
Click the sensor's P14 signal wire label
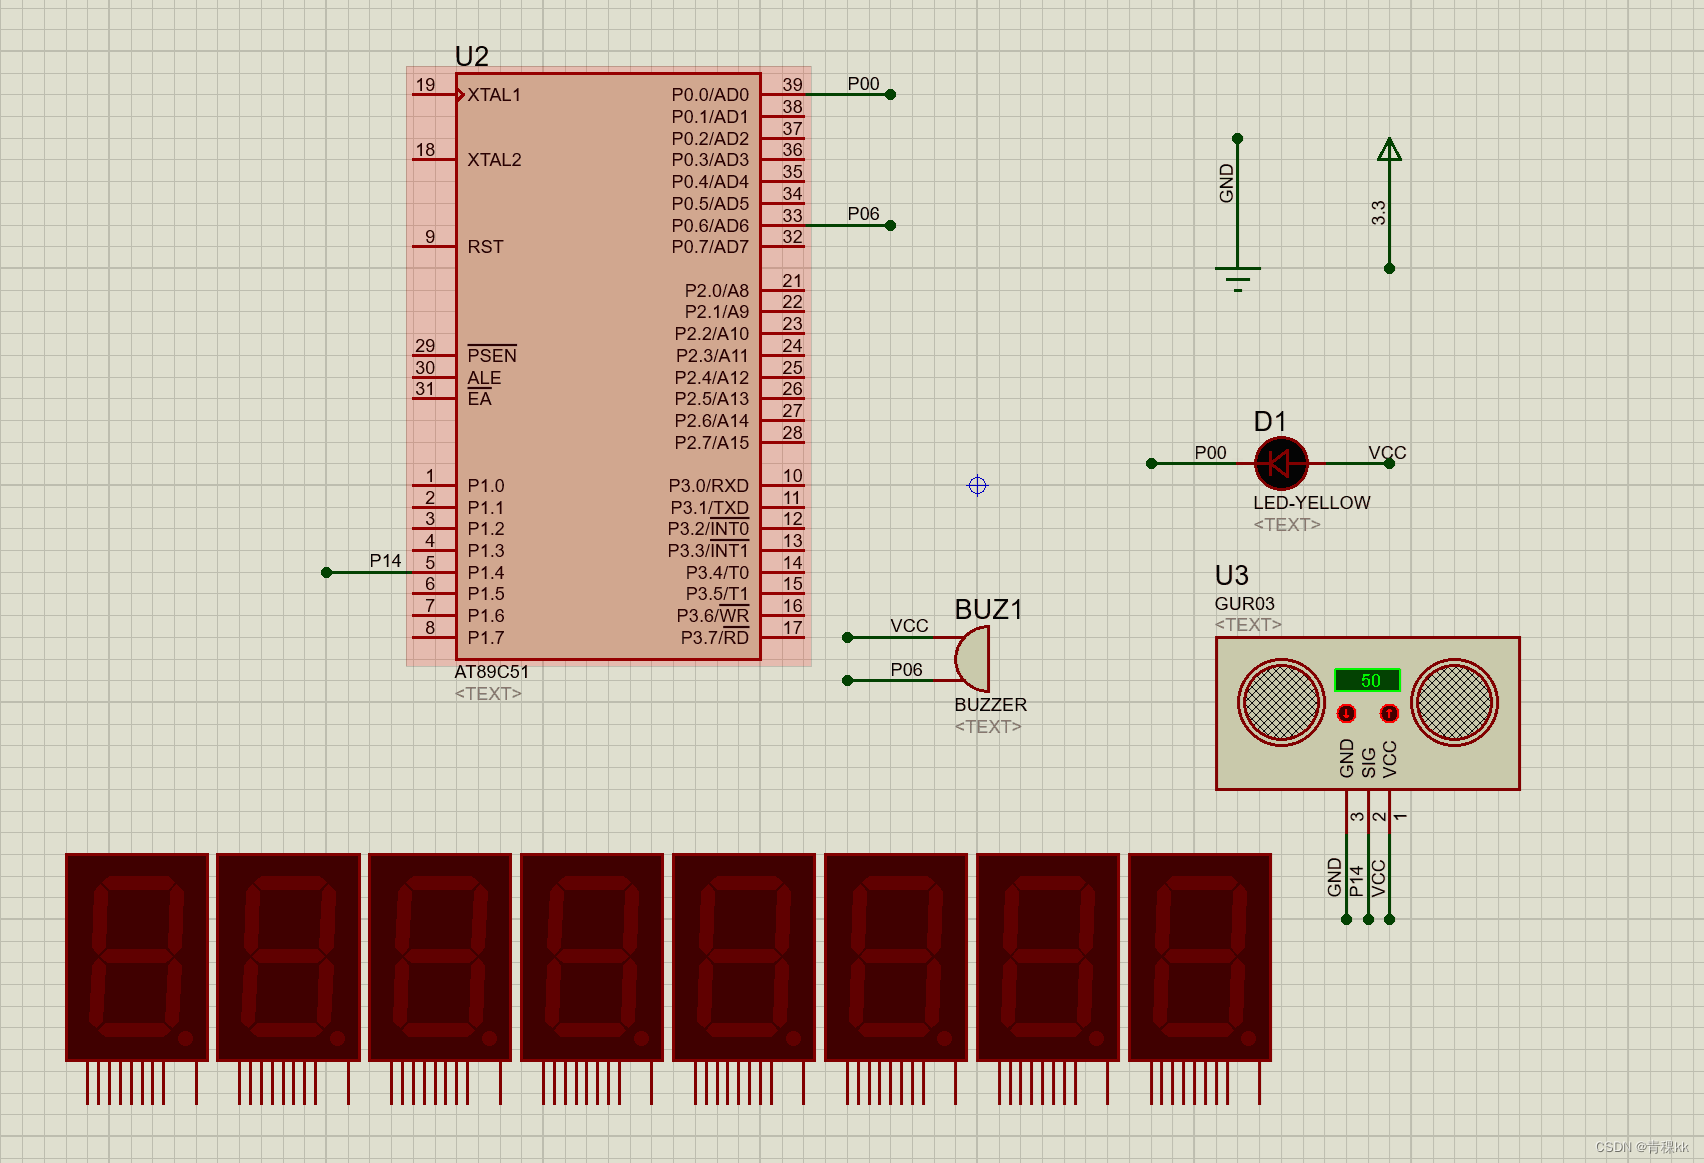point(1356,881)
